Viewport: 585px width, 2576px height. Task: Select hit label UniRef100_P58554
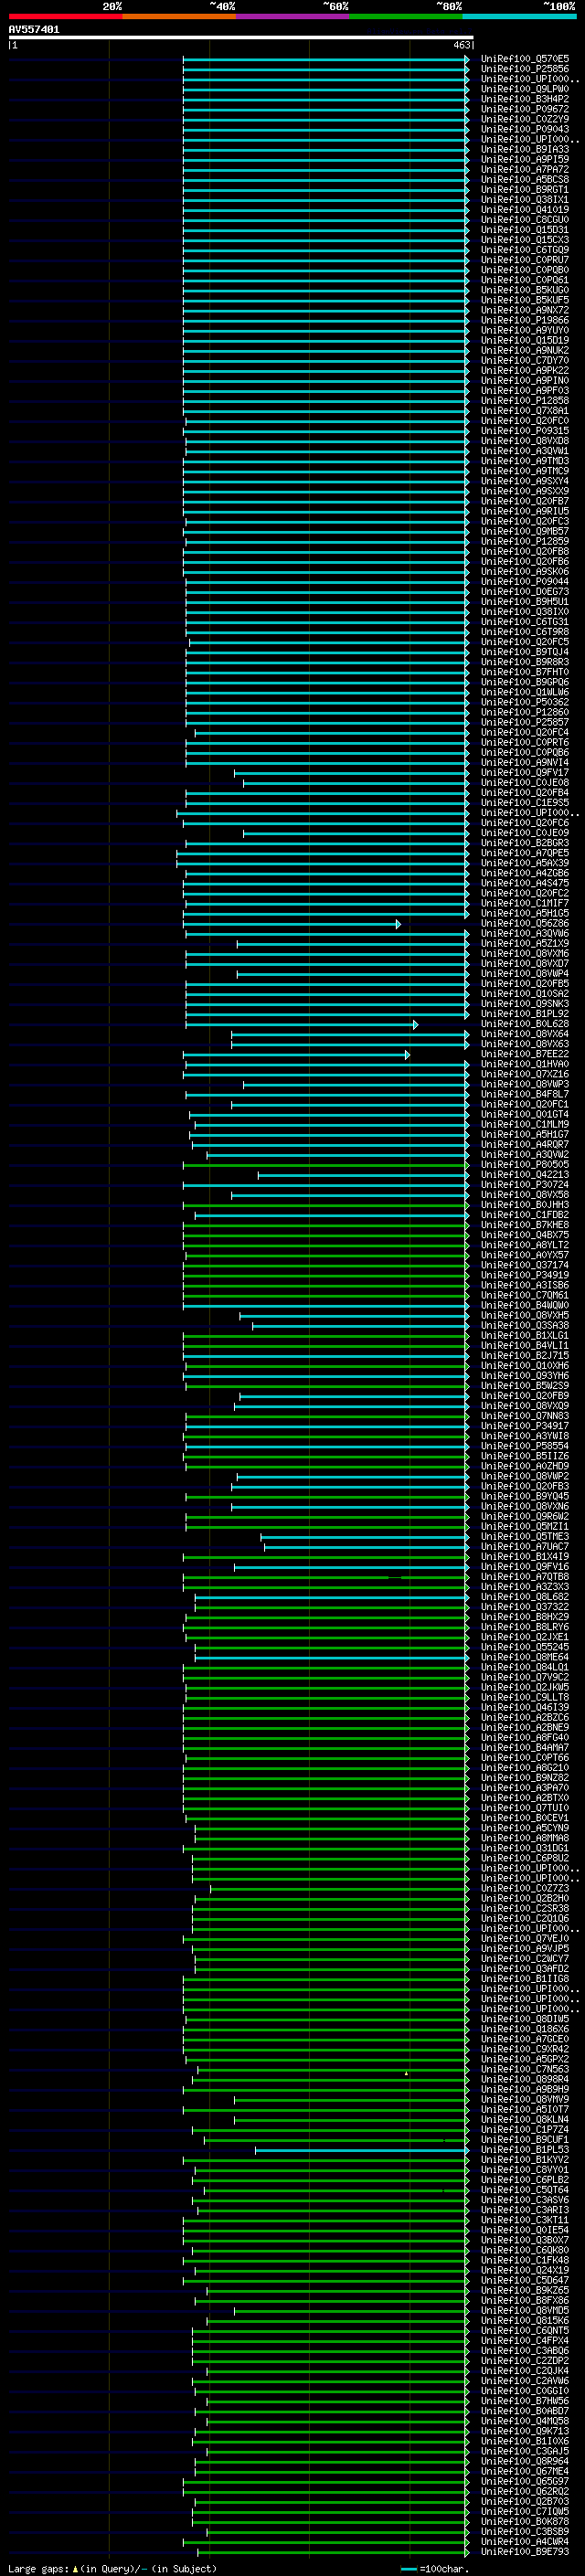click(x=524, y=1446)
